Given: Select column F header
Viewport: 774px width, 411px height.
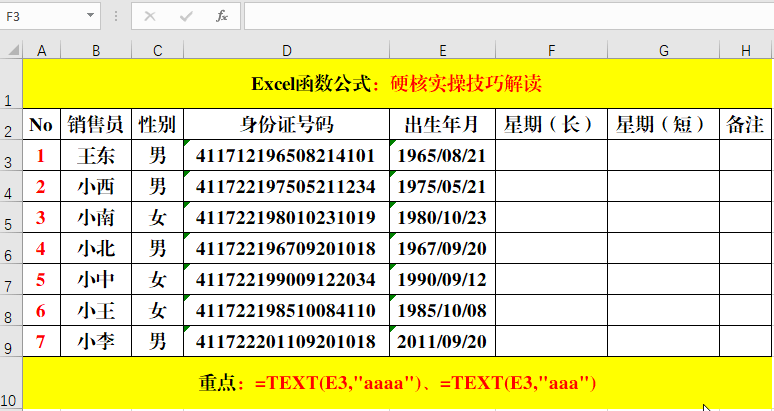Looking at the screenshot, I should tap(551, 50).
